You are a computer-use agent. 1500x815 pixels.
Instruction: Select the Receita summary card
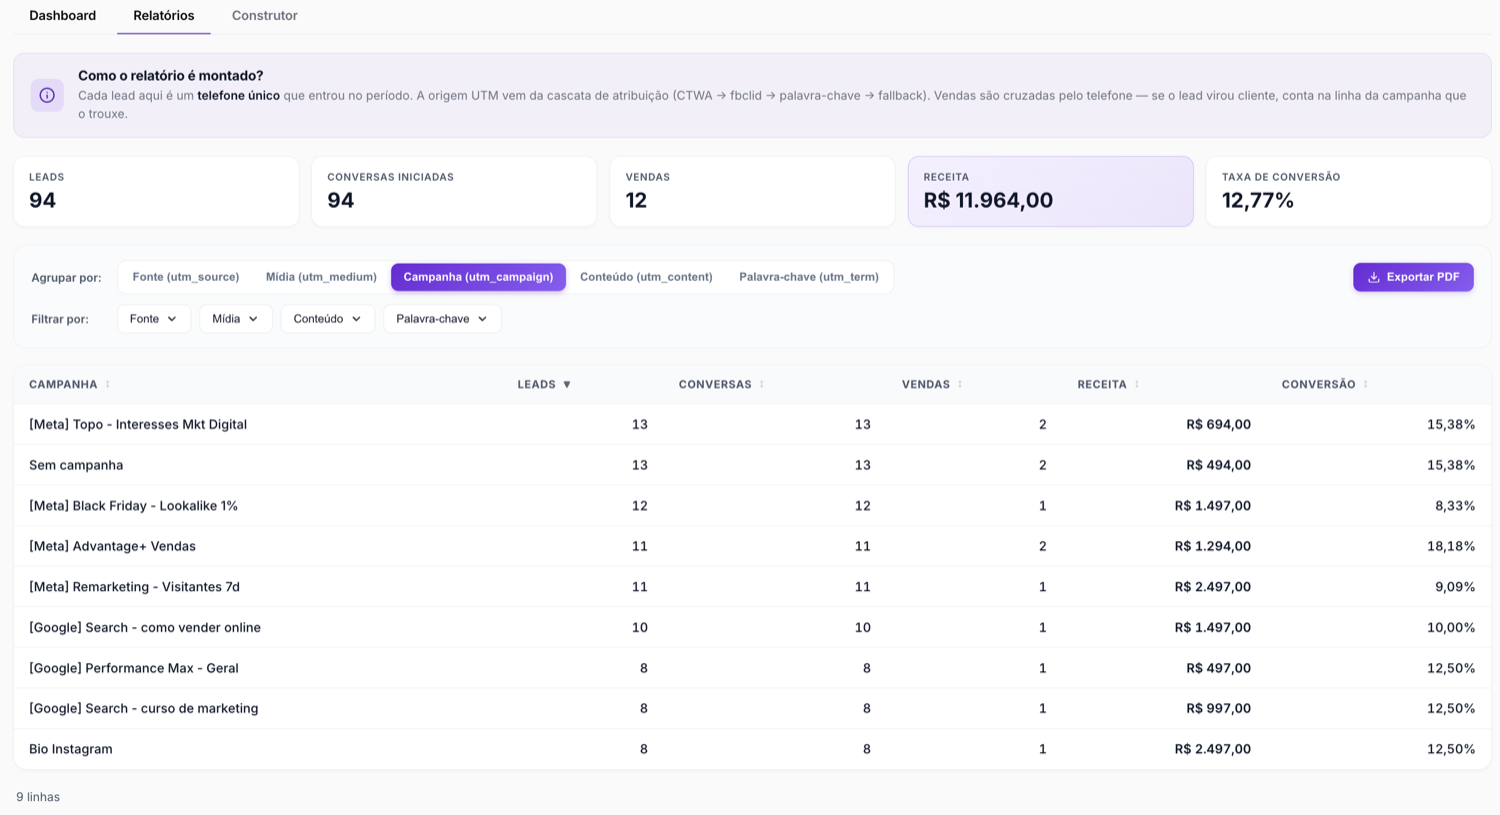1051,191
